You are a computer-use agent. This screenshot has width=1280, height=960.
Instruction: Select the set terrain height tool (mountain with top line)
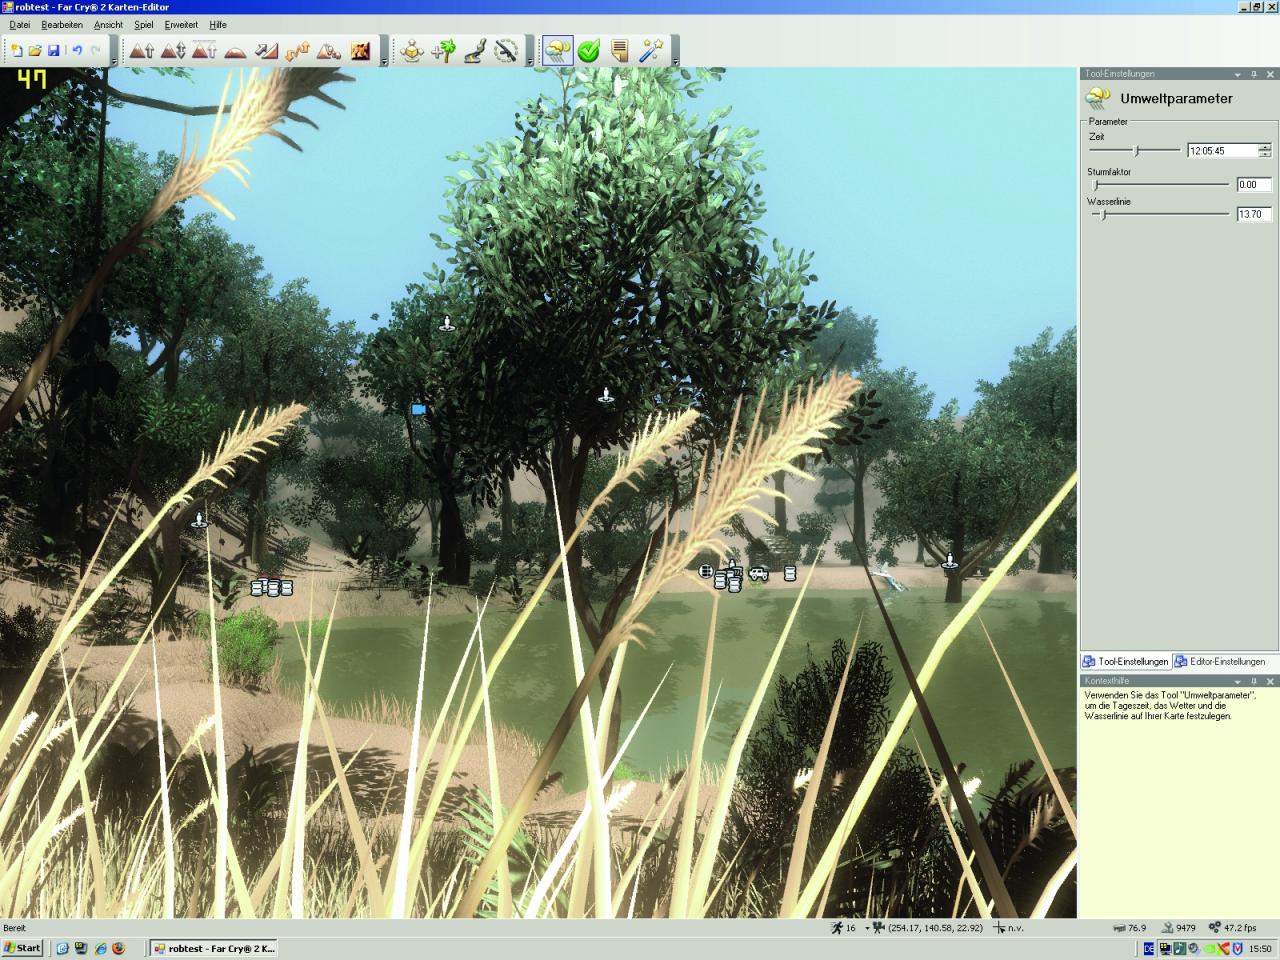[x=204, y=50]
